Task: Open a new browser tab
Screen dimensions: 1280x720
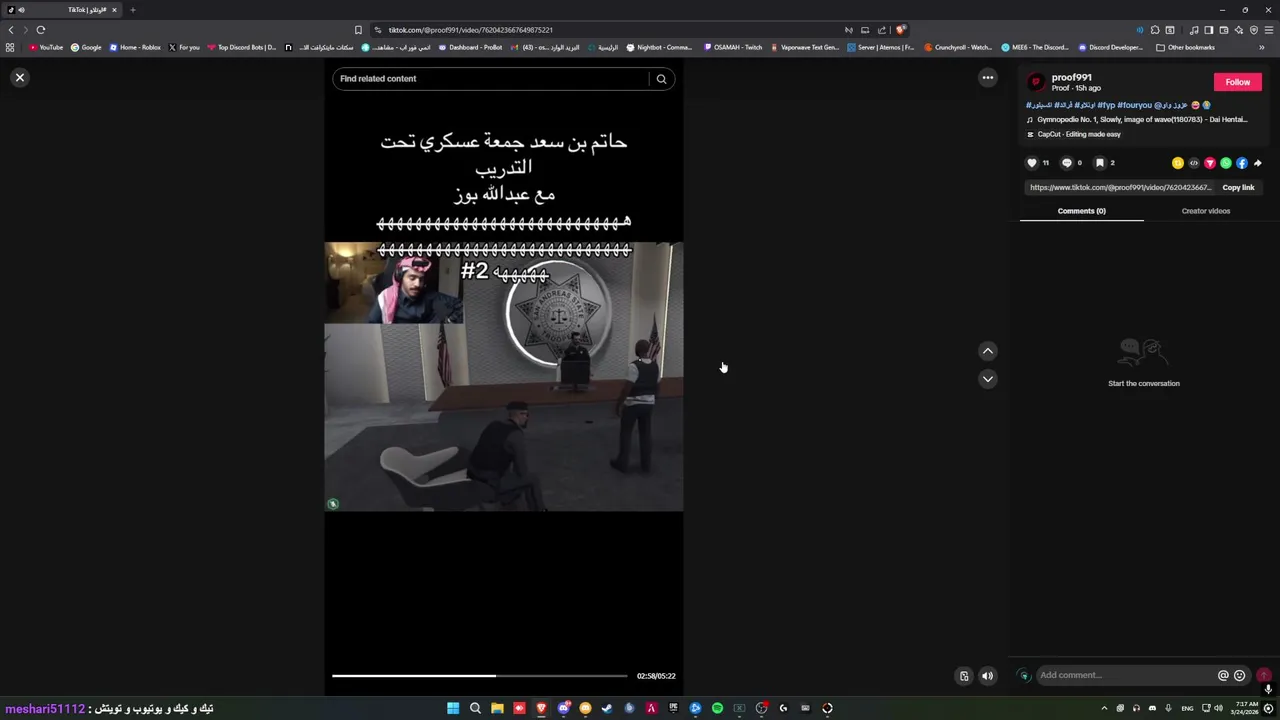Action: [132, 10]
